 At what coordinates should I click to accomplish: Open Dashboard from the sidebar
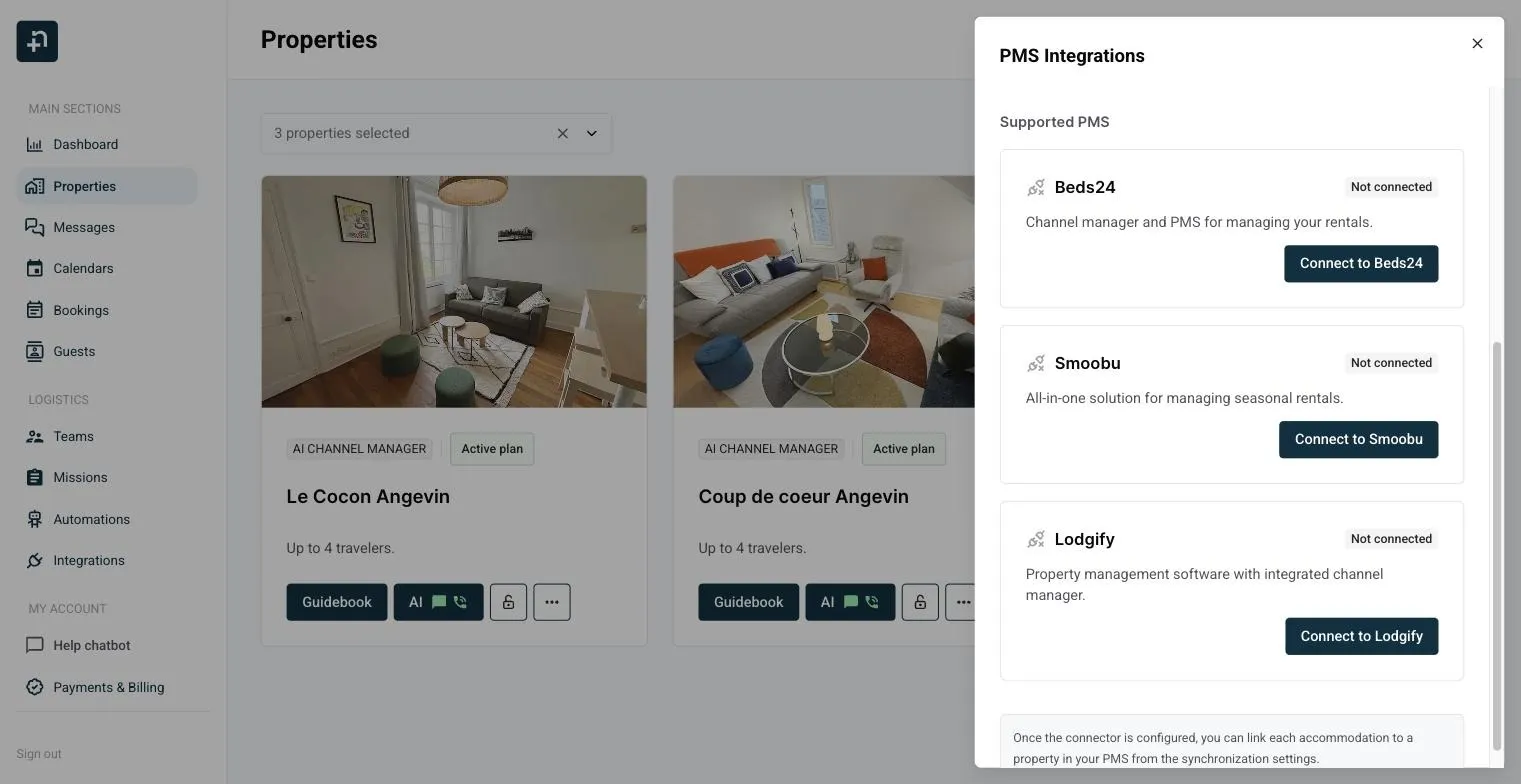click(x=106, y=144)
